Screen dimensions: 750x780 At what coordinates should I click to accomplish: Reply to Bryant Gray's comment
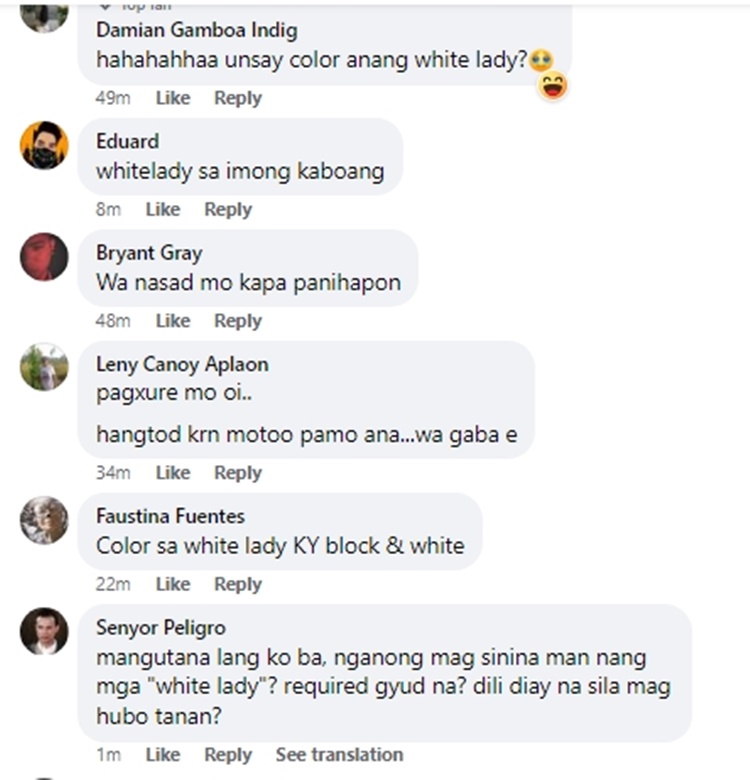coord(238,321)
